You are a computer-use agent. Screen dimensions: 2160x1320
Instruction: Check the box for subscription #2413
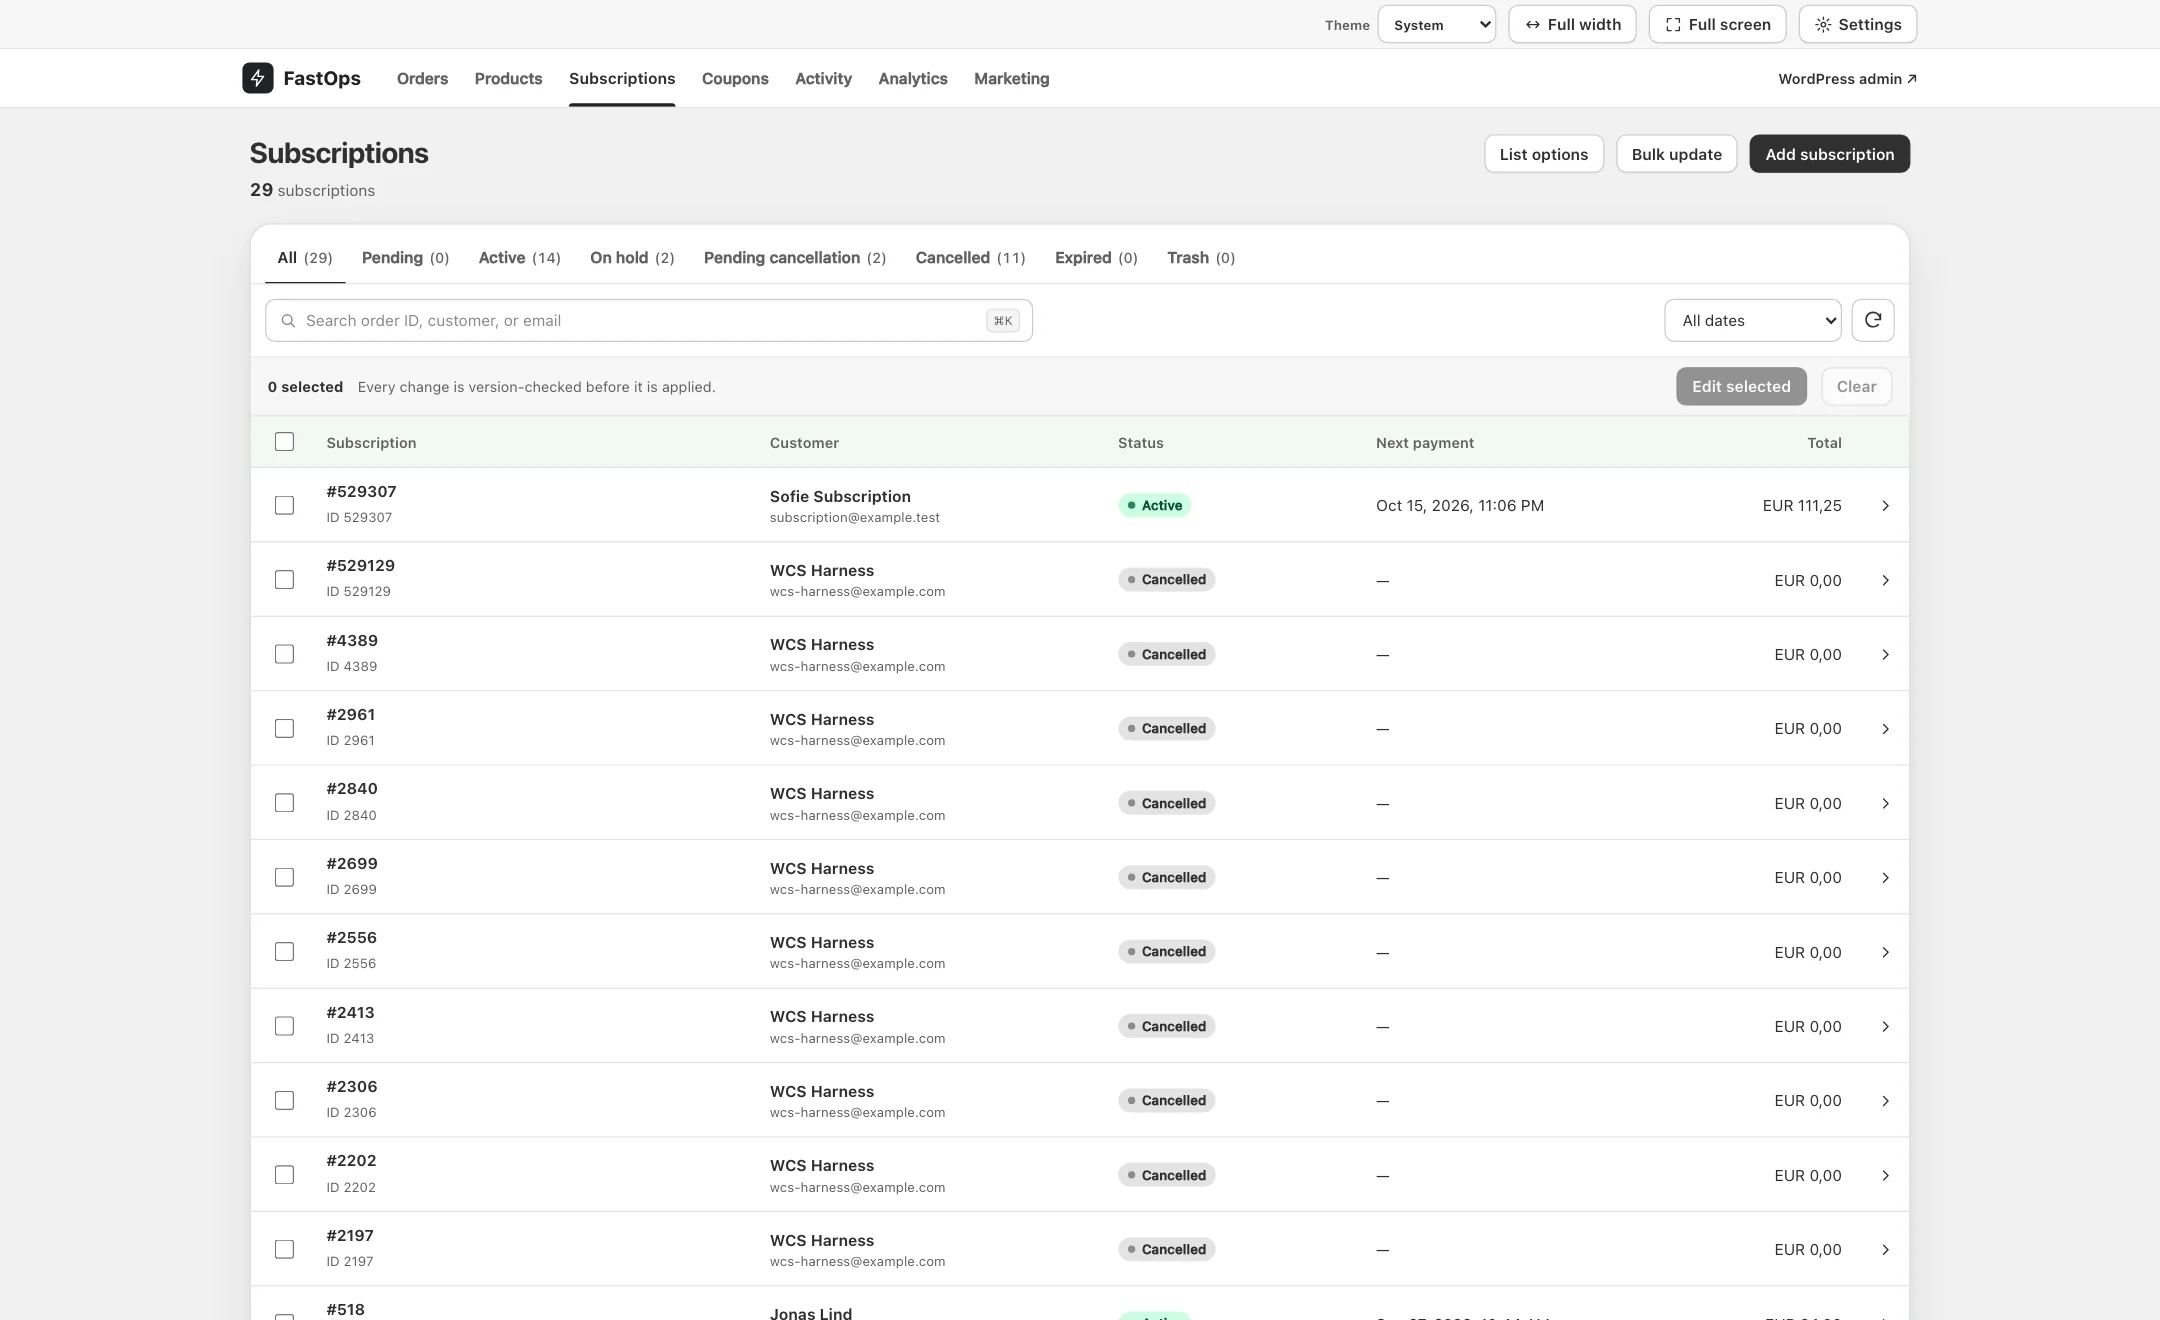(284, 1026)
